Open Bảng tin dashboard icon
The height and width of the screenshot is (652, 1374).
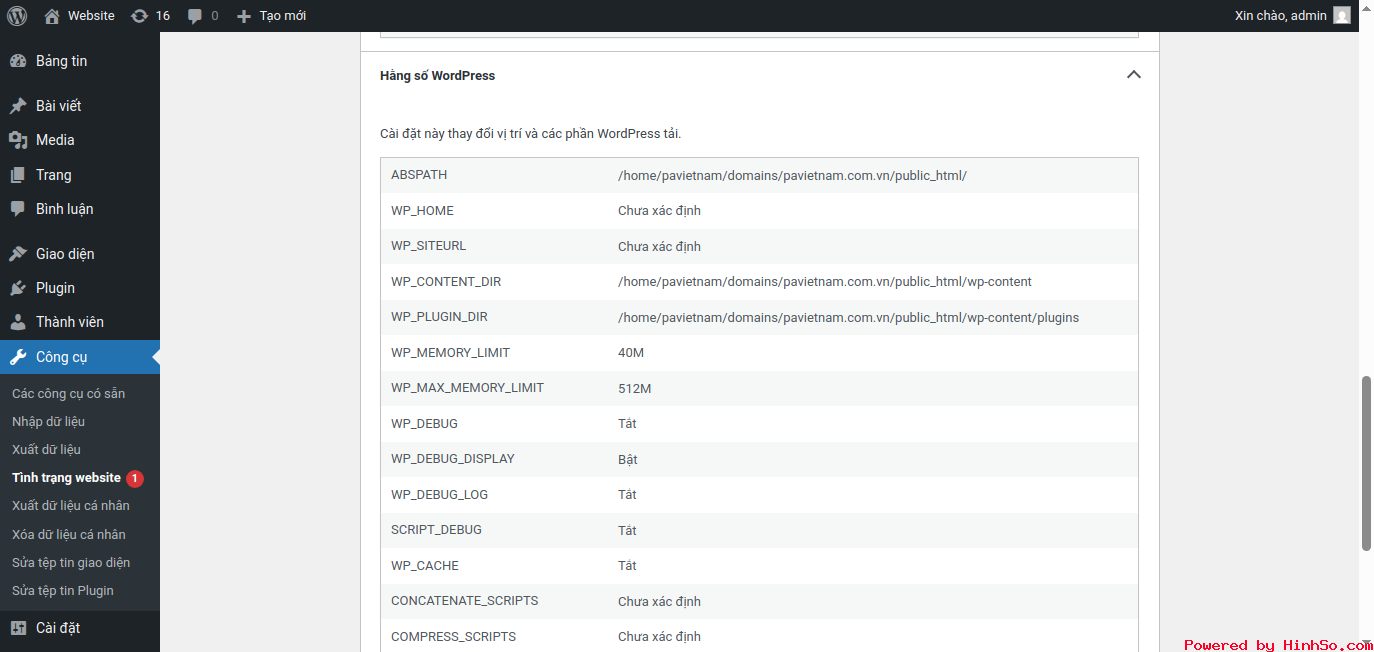pos(18,61)
